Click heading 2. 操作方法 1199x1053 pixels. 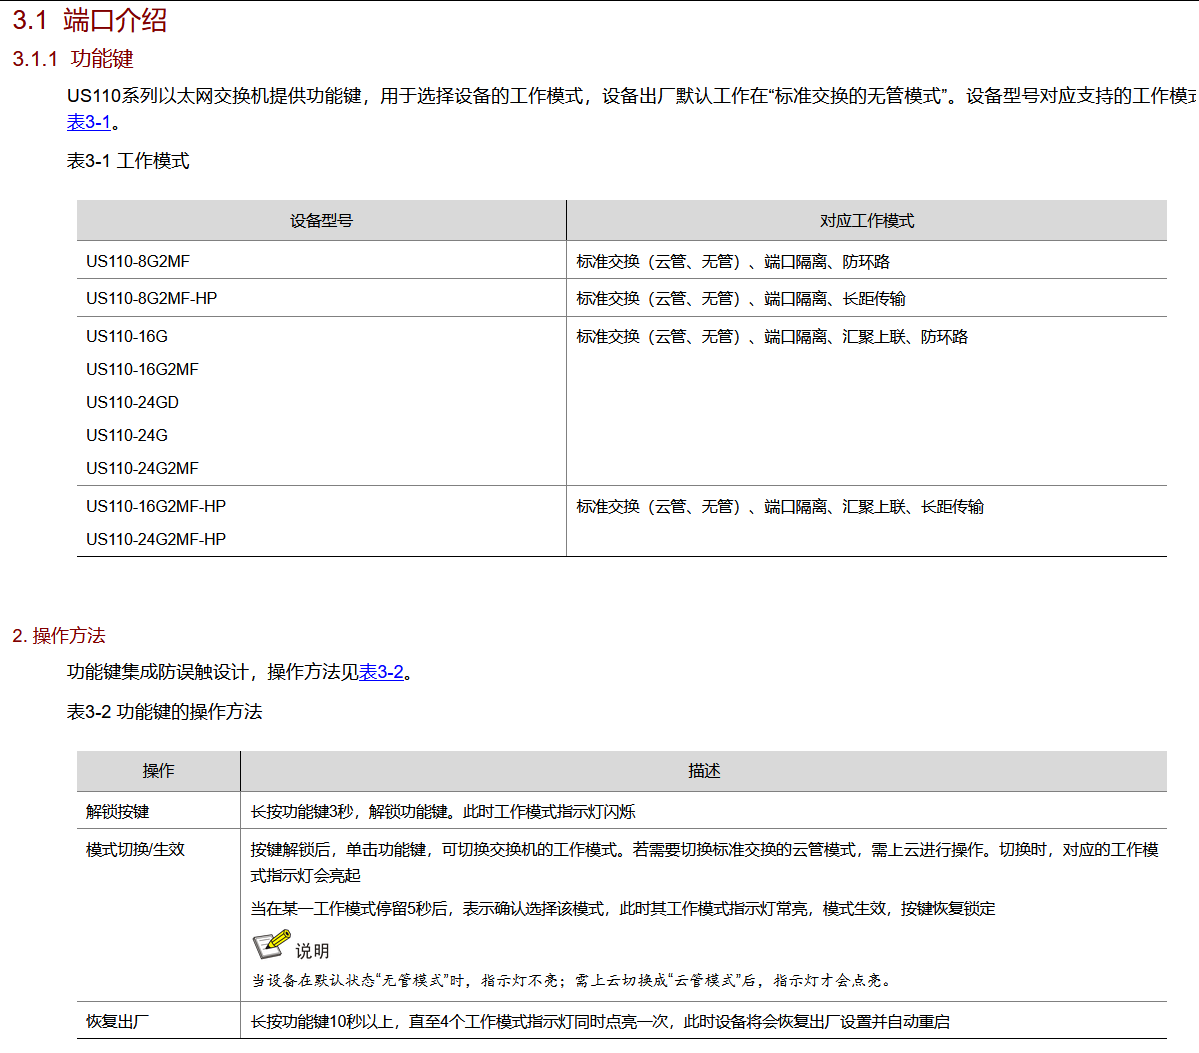pyautogui.click(x=59, y=635)
